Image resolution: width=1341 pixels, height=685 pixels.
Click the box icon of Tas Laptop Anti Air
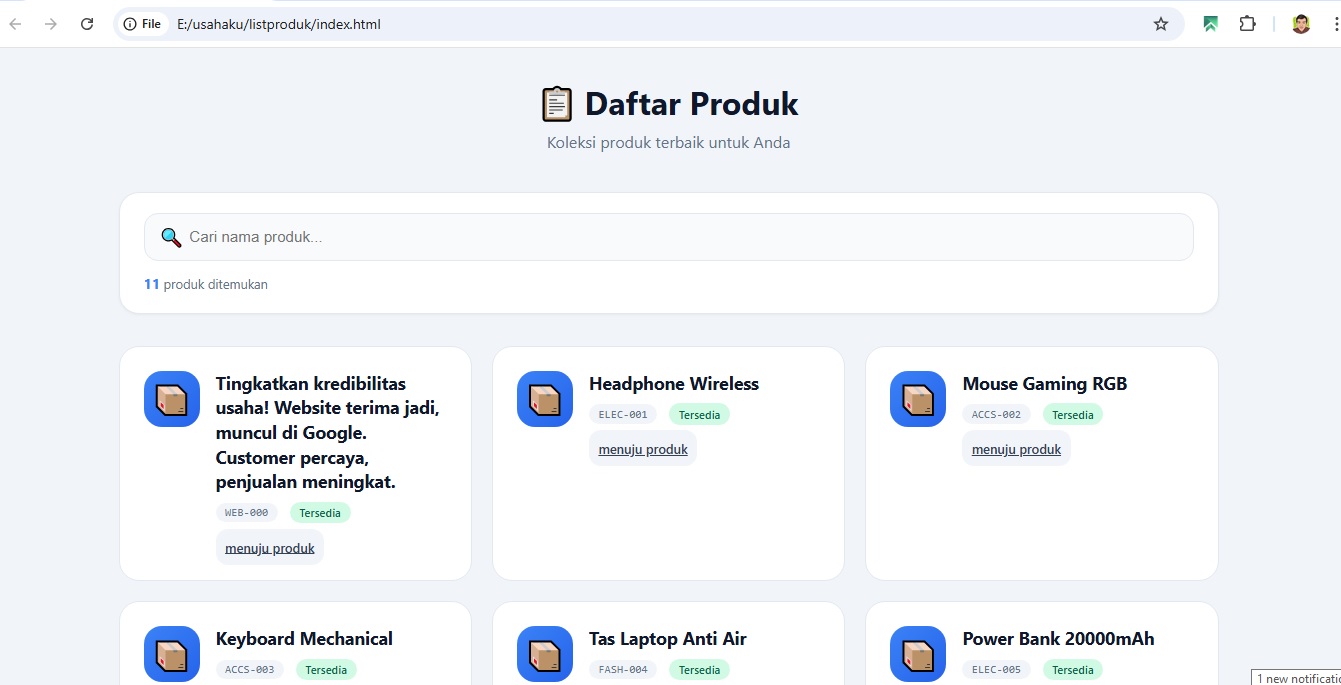point(545,654)
